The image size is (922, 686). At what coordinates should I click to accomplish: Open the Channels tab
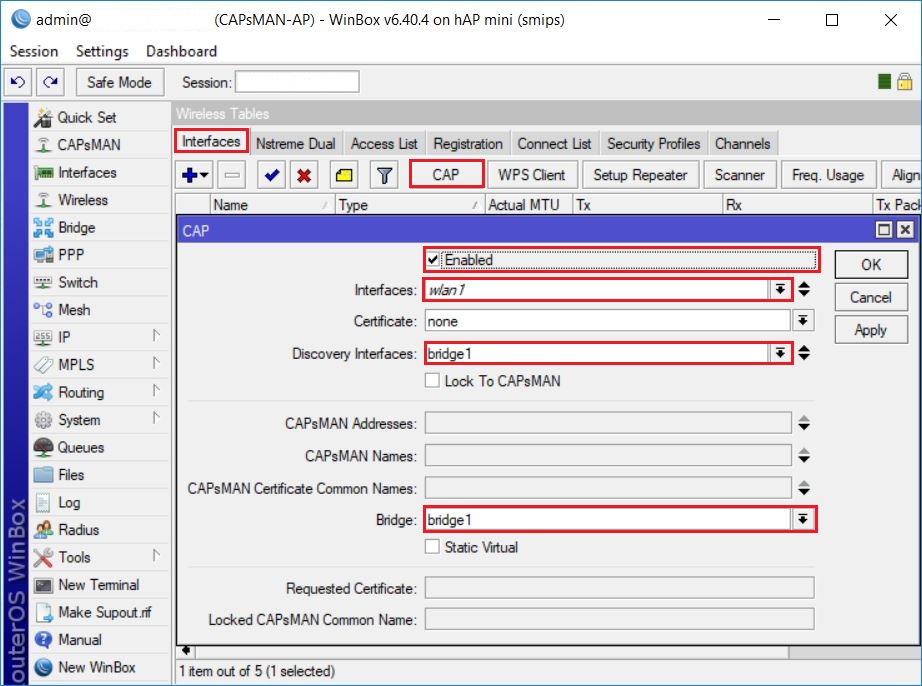coord(743,143)
